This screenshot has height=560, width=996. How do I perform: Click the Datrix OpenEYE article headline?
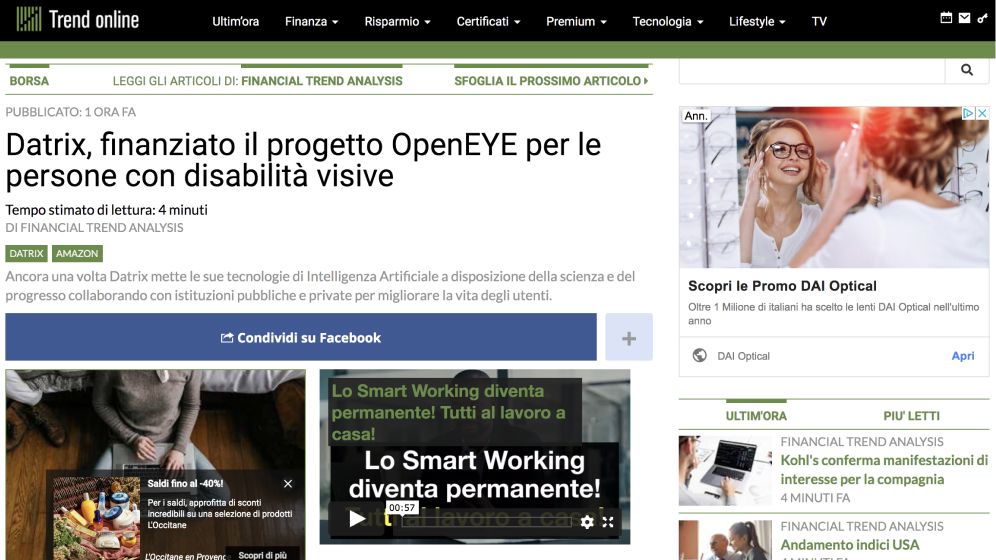pos(303,160)
